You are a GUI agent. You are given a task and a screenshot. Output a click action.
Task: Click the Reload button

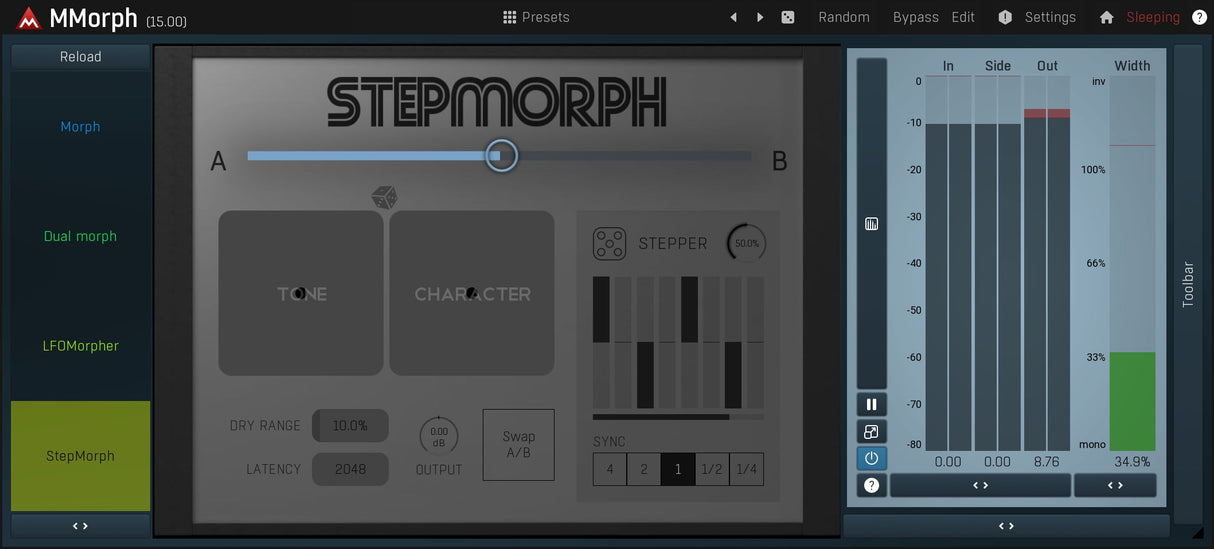tap(80, 57)
